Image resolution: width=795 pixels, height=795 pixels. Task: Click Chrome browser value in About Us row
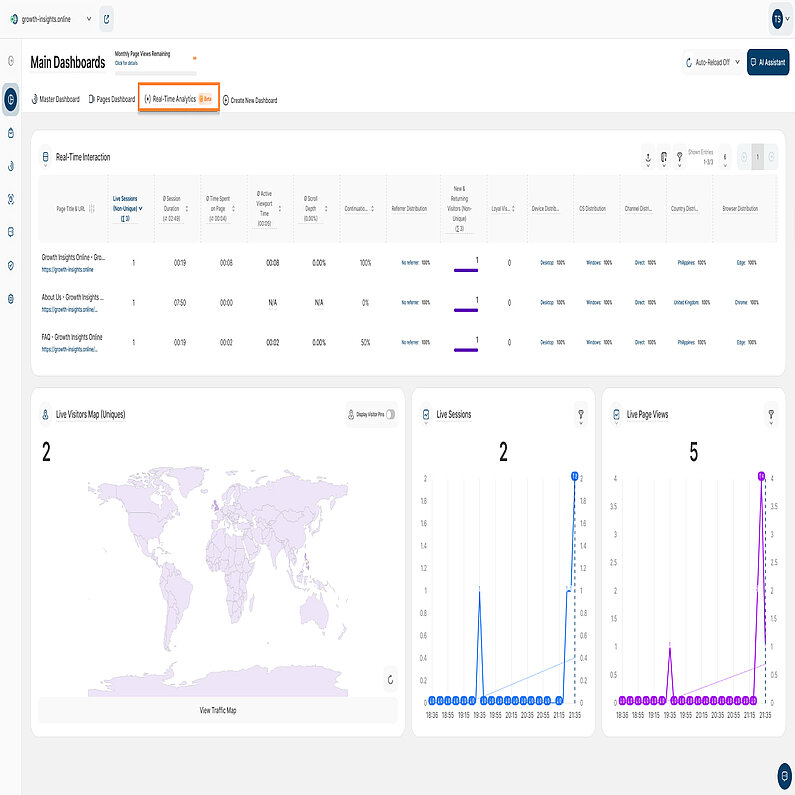(746, 303)
